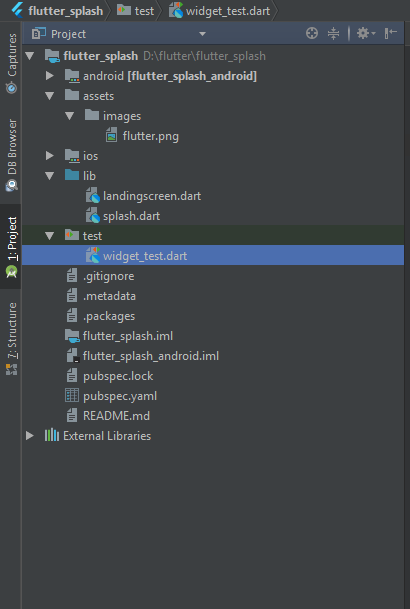410x609 pixels.
Task: Select the assets folder
Action: pos(99,96)
